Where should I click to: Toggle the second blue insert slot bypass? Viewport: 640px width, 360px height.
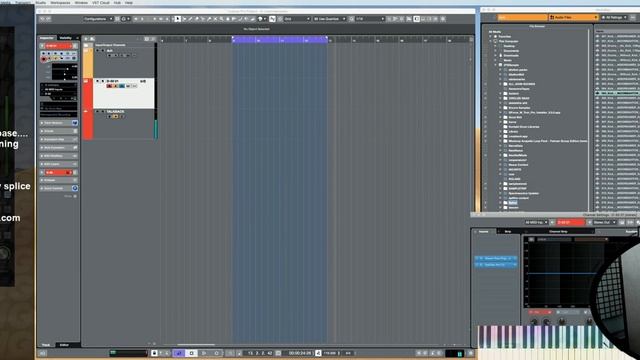478,264
